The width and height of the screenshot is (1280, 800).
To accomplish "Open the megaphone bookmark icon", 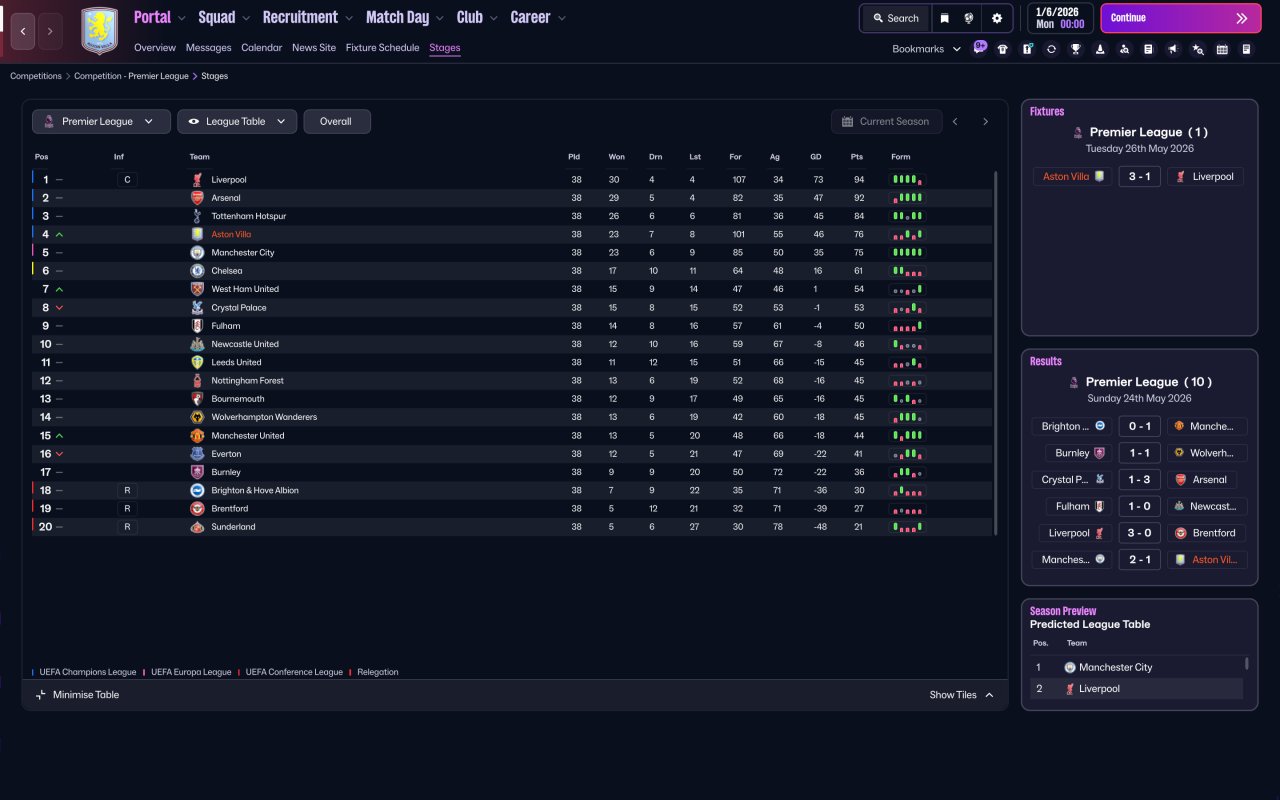I will coord(1173,49).
